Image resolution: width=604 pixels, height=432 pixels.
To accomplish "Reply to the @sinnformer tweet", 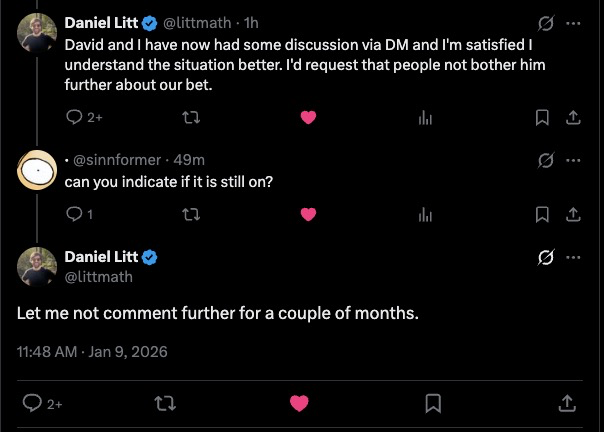I will click(x=74, y=213).
